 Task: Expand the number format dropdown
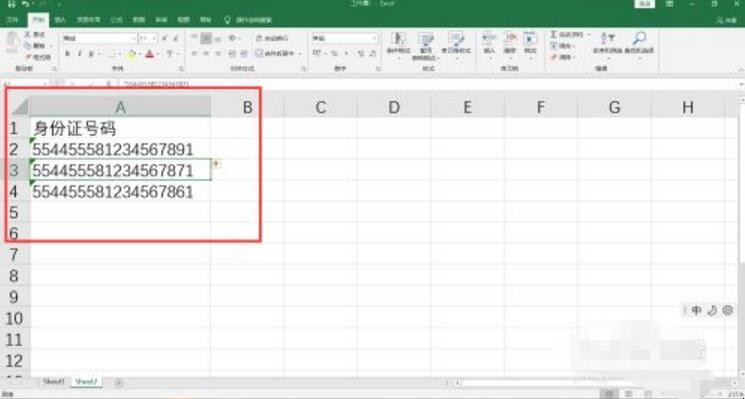point(374,38)
